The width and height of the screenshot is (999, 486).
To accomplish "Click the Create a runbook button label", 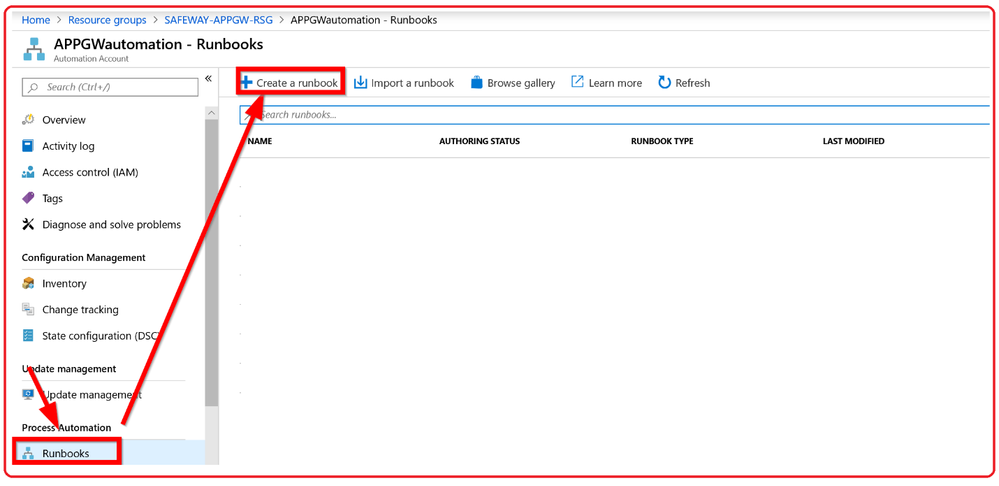I will [x=297, y=83].
